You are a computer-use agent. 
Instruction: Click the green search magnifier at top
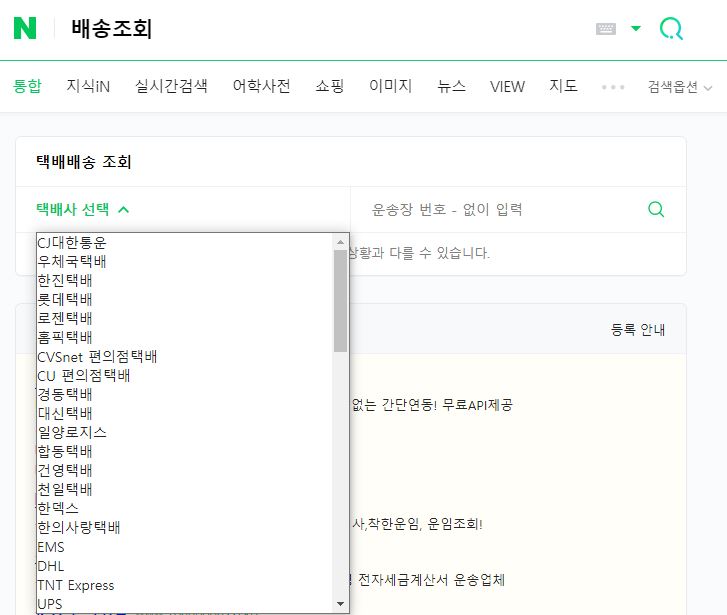[x=671, y=29]
